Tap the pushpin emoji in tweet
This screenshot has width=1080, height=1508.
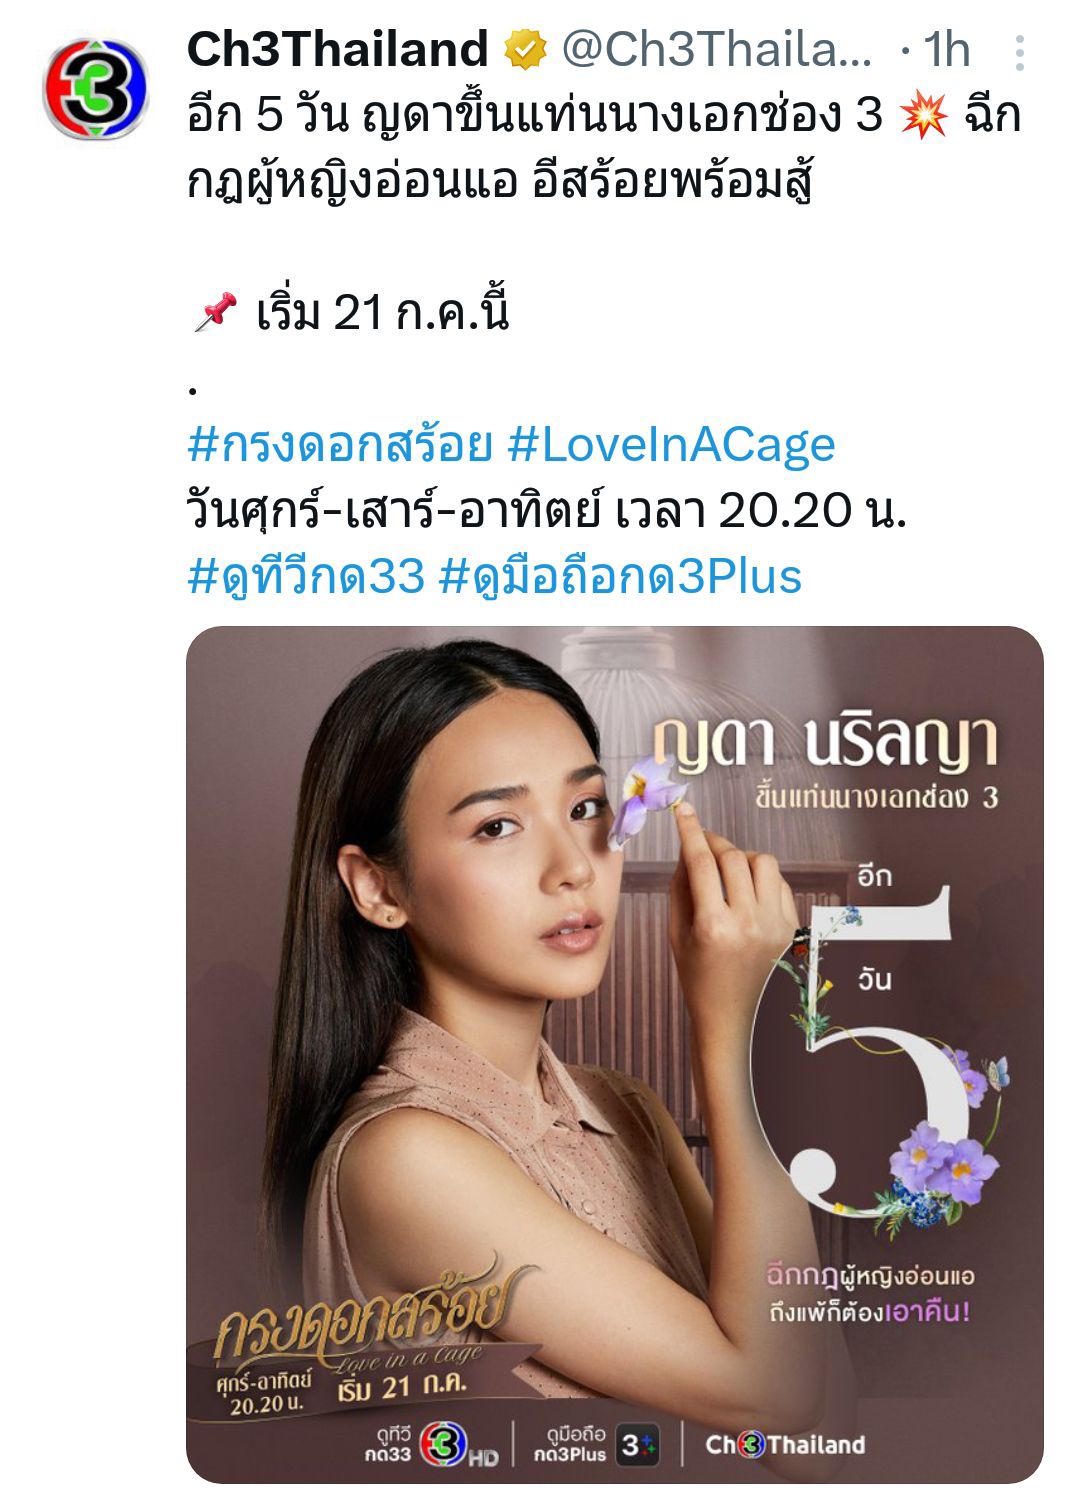[x=214, y=313]
